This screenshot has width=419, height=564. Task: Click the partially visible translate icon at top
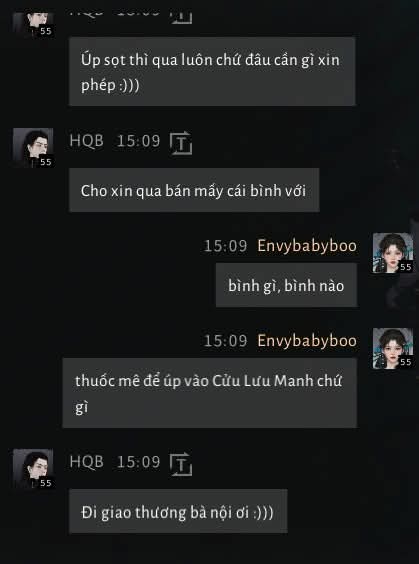pos(181,18)
